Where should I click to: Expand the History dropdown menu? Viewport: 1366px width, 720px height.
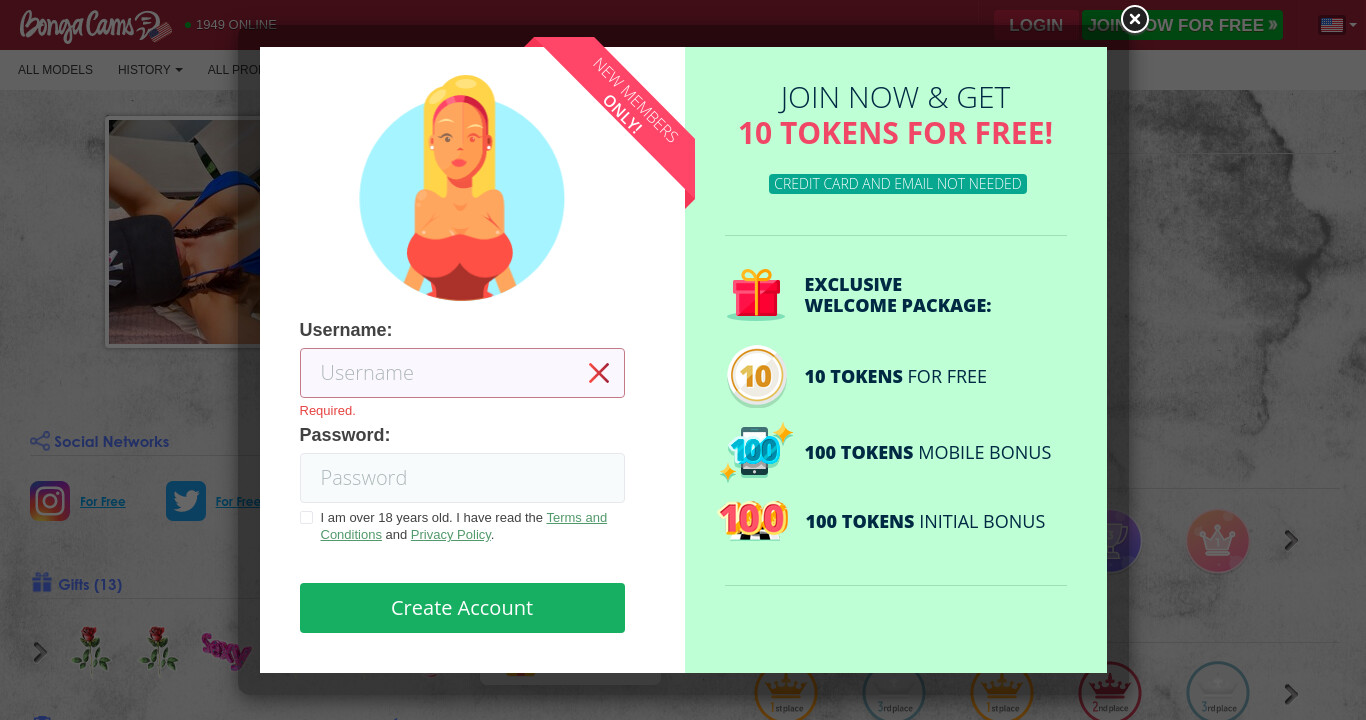tap(150, 70)
